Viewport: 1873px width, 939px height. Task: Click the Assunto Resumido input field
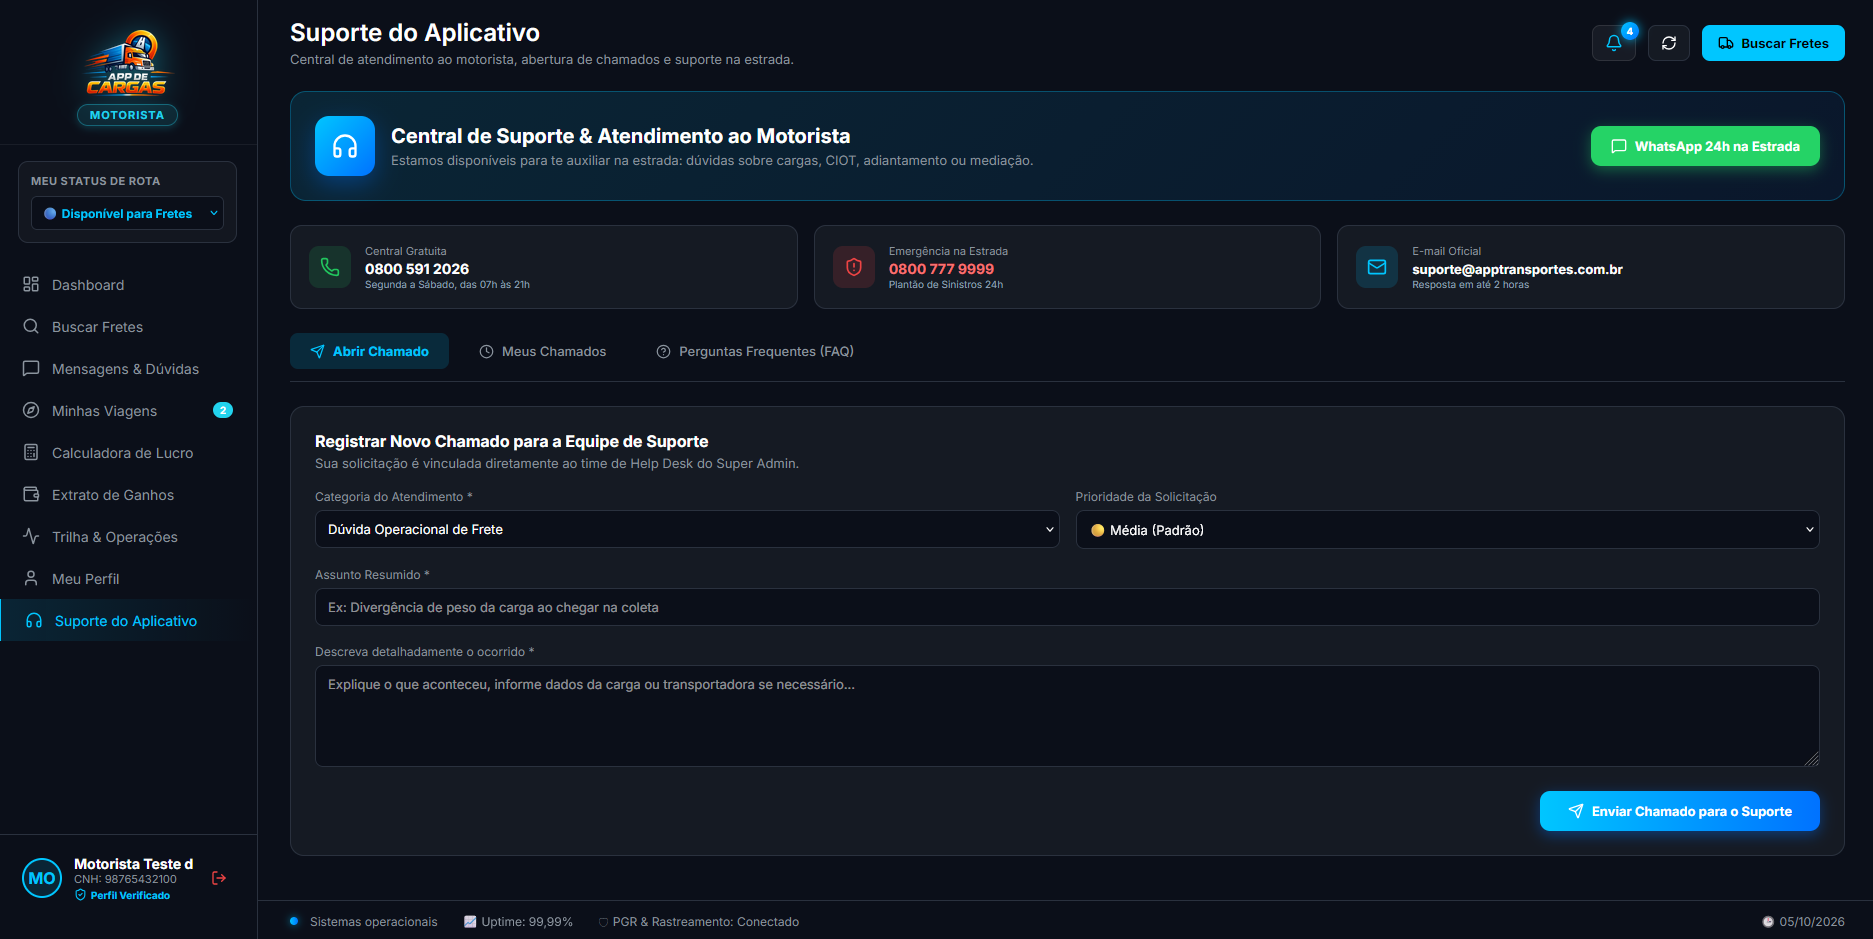1067,607
